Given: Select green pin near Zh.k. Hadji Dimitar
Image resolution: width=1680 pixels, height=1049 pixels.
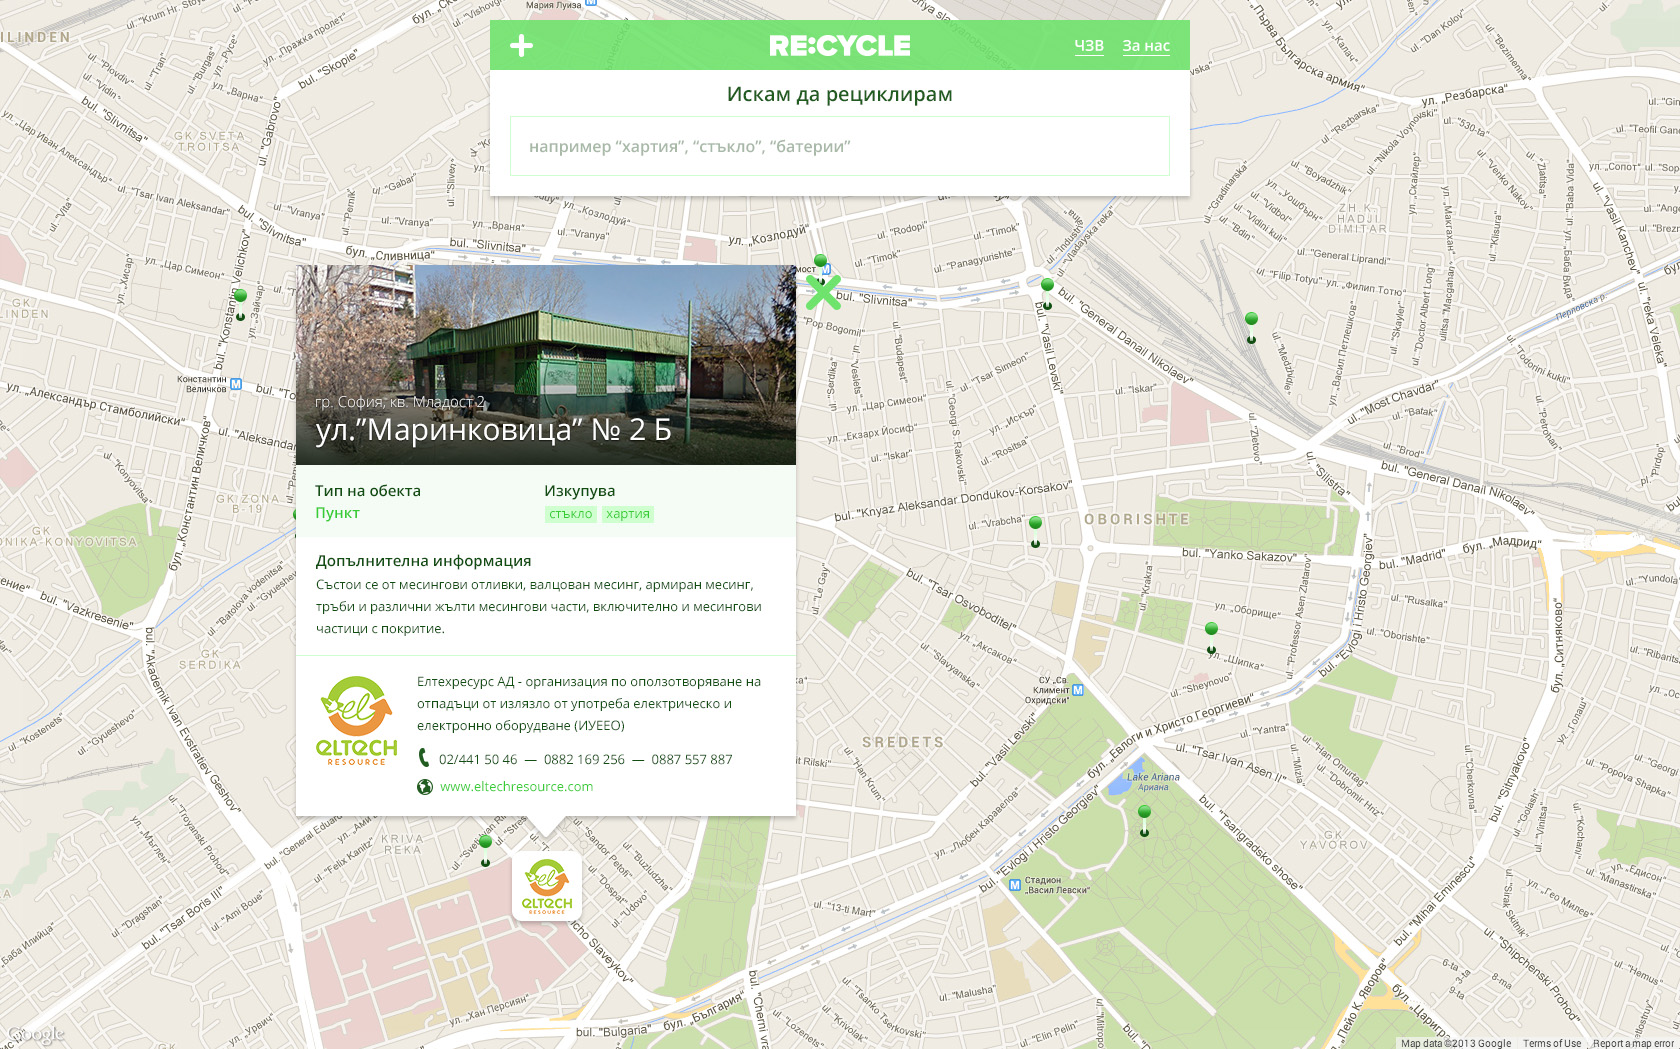Looking at the screenshot, I should pos(1251,326).
